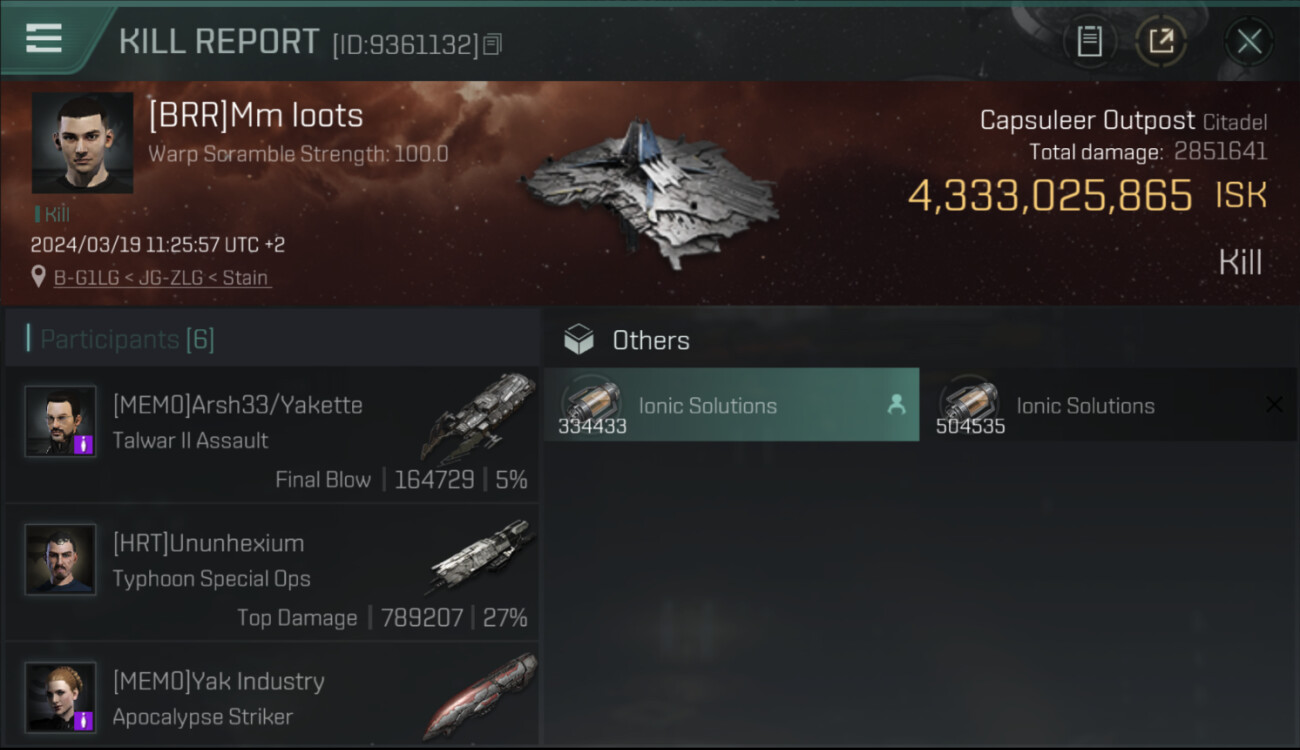View the Mm loots pilot portrait
This screenshot has height=750, width=1300.
coord(82,143)
